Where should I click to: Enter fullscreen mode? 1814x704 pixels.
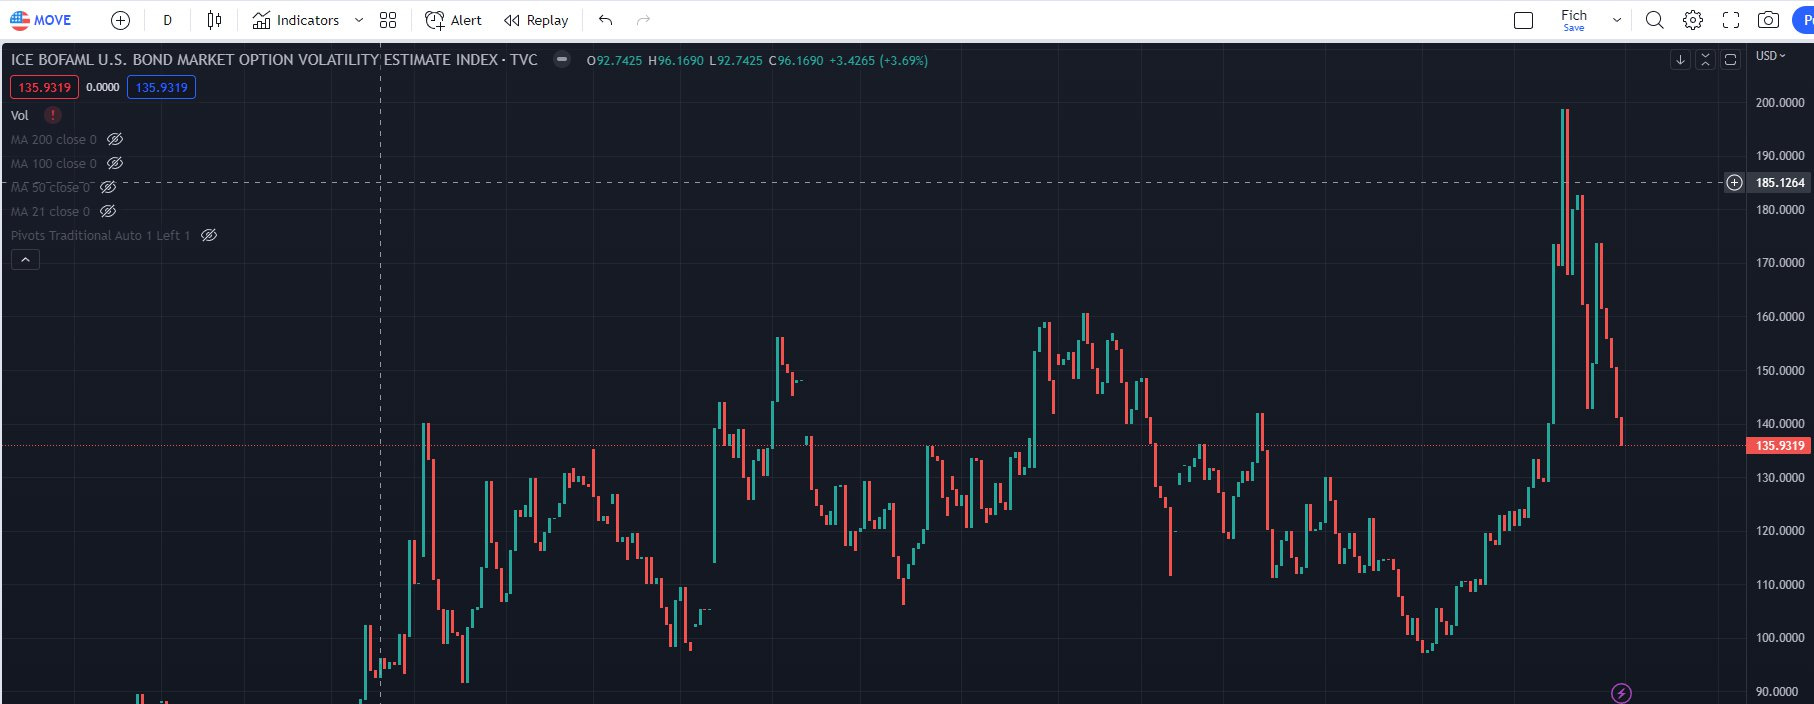(x=1731, y=20)
